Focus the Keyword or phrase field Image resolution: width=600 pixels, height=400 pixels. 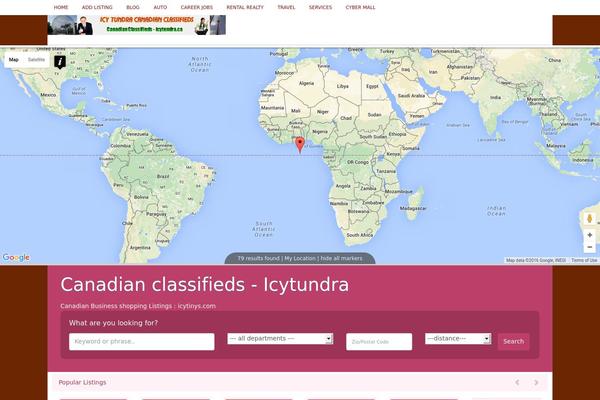[142, 341]
